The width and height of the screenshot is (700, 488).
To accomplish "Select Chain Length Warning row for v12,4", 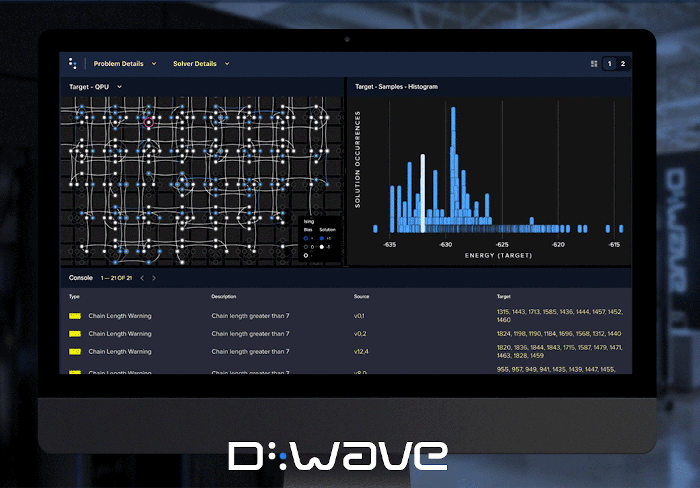I will [x=346, y=351].
